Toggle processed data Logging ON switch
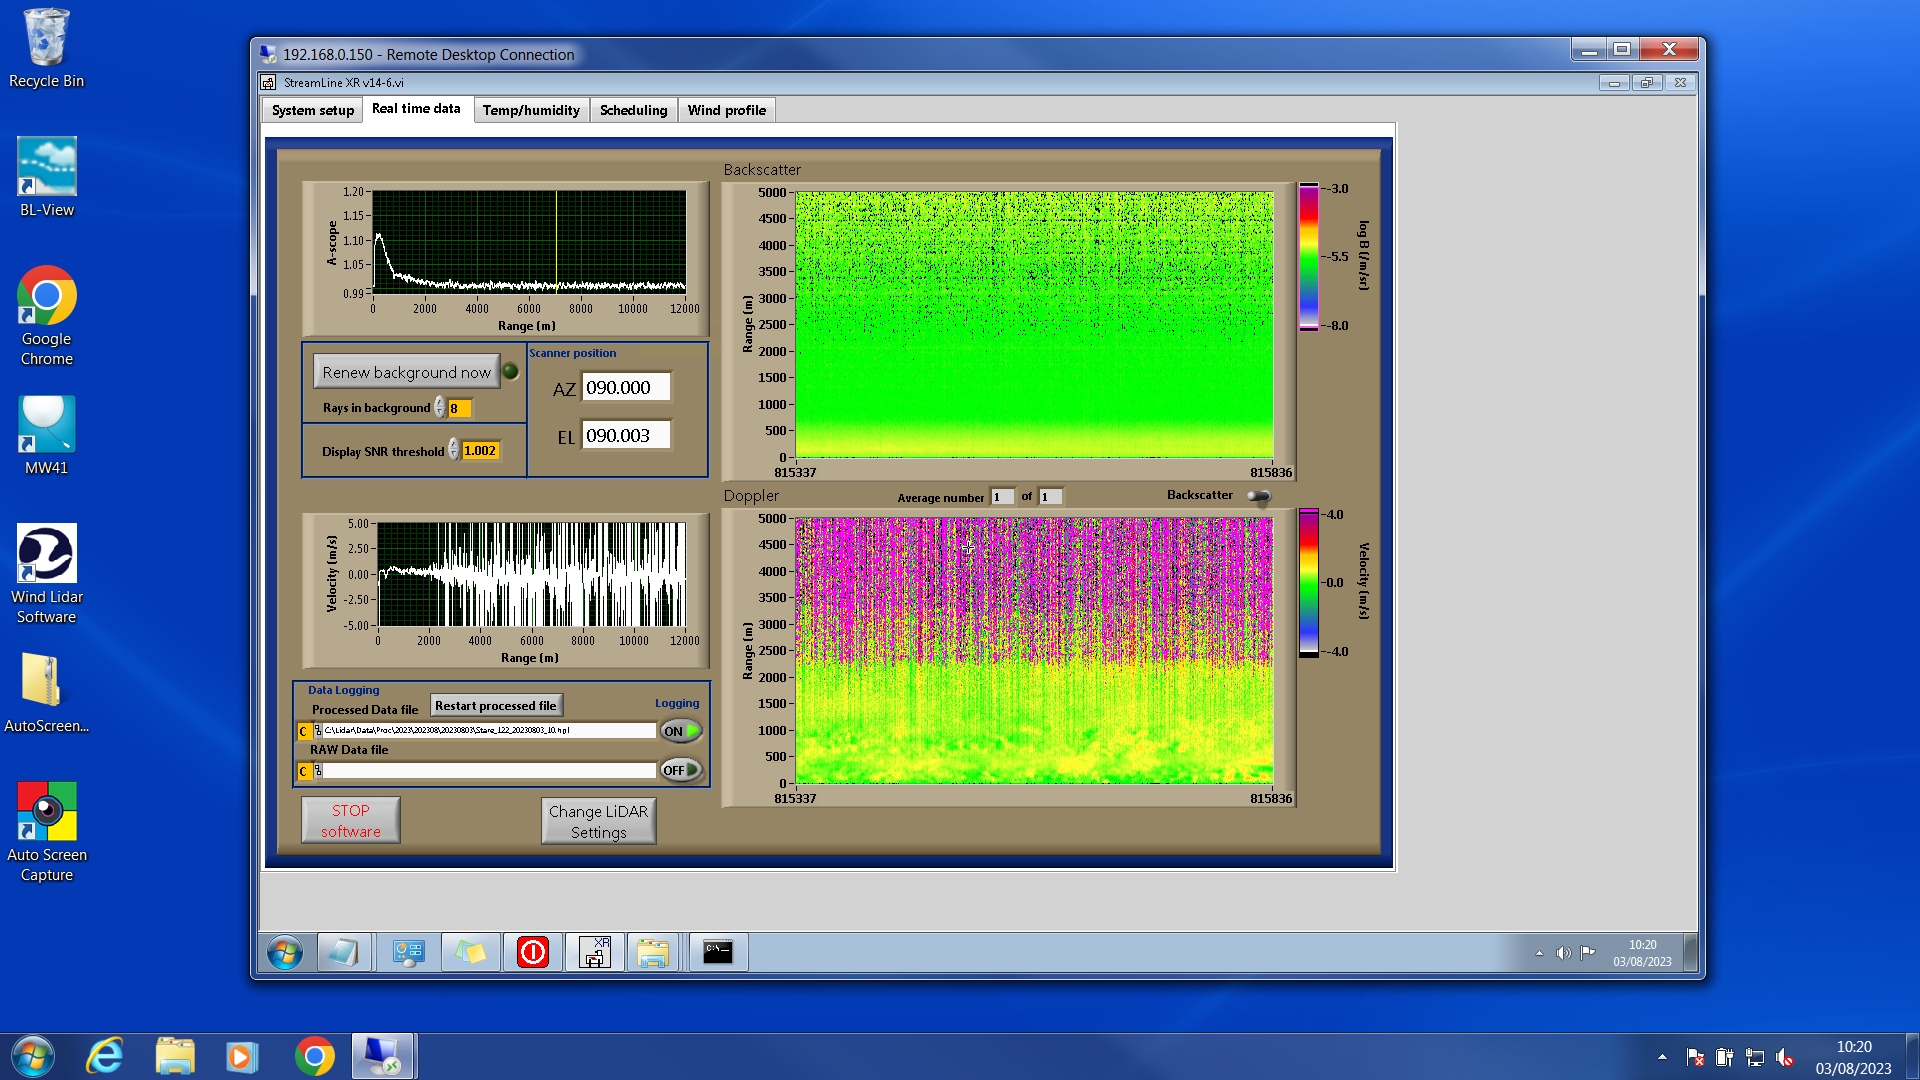This screenshot has width=1920, height=1080. (681, 731)
